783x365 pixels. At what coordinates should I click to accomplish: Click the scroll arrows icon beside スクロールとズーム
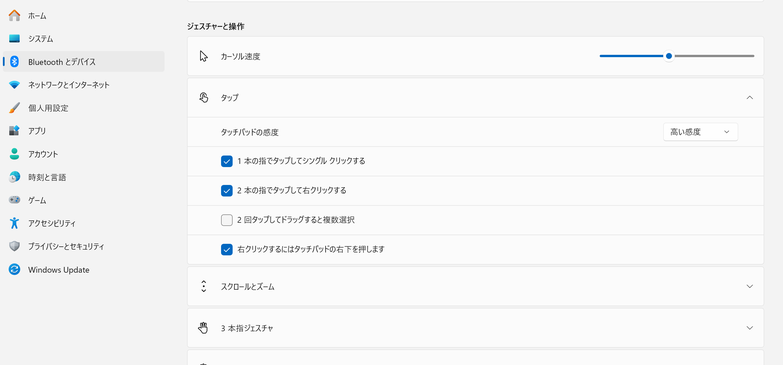[x=203, y=286]
